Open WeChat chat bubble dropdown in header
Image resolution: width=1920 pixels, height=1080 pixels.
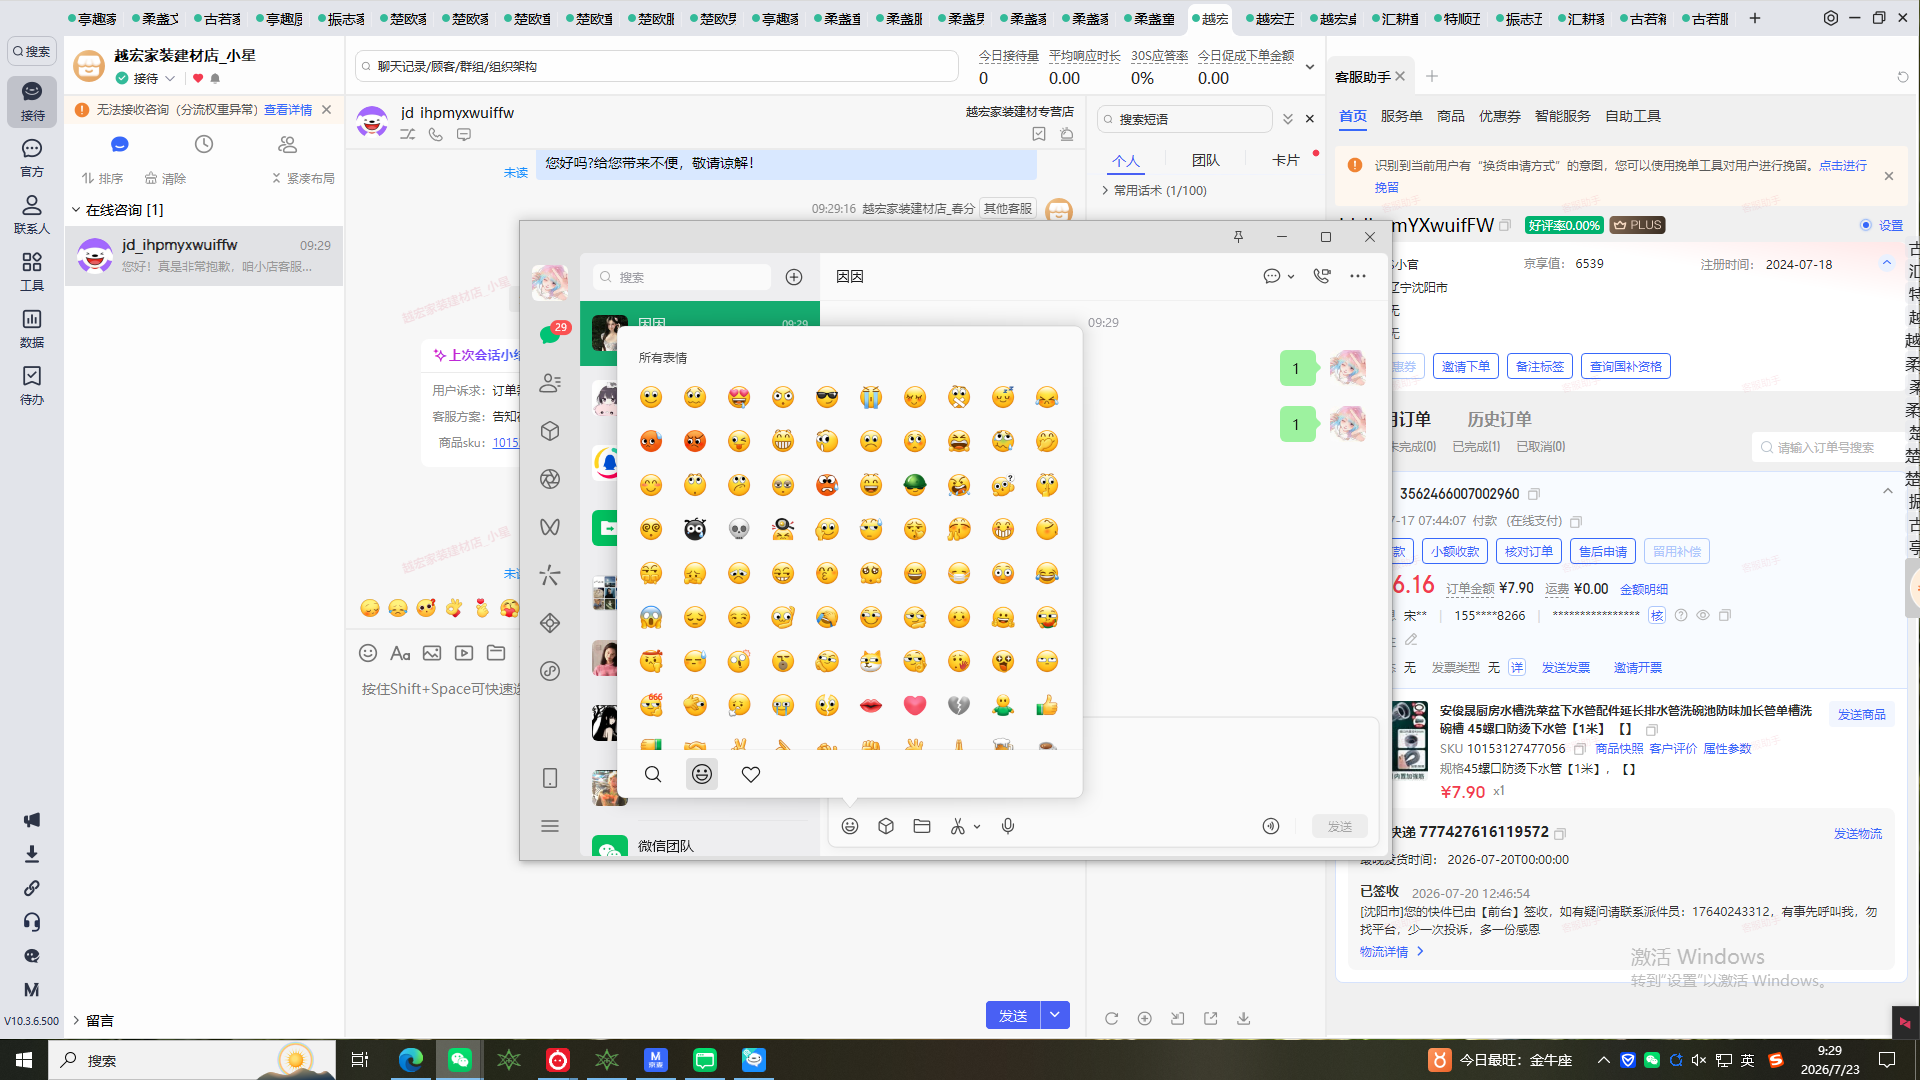click(x=1279, y=276)
